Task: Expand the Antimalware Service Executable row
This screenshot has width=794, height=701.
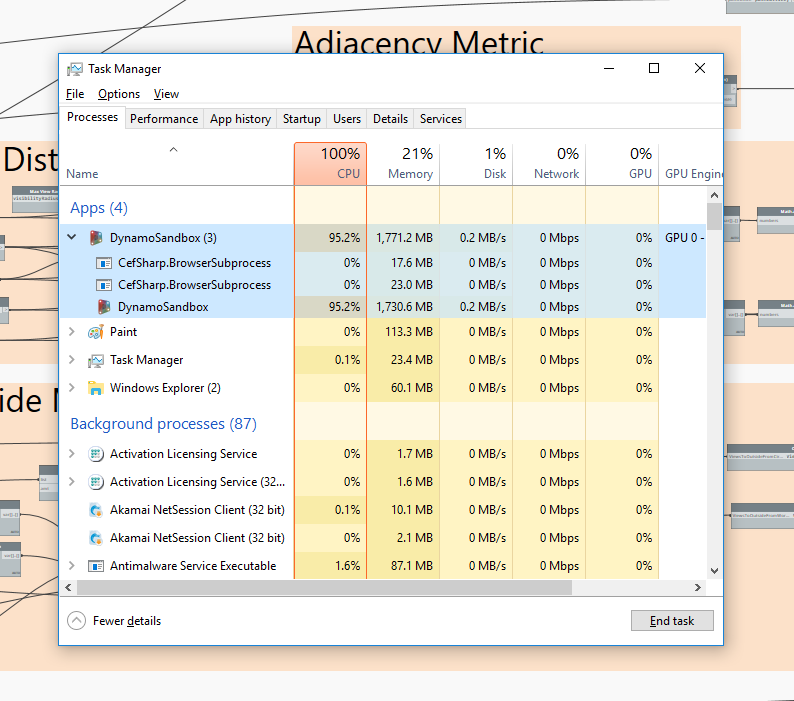Action: [x=72, y=566]
